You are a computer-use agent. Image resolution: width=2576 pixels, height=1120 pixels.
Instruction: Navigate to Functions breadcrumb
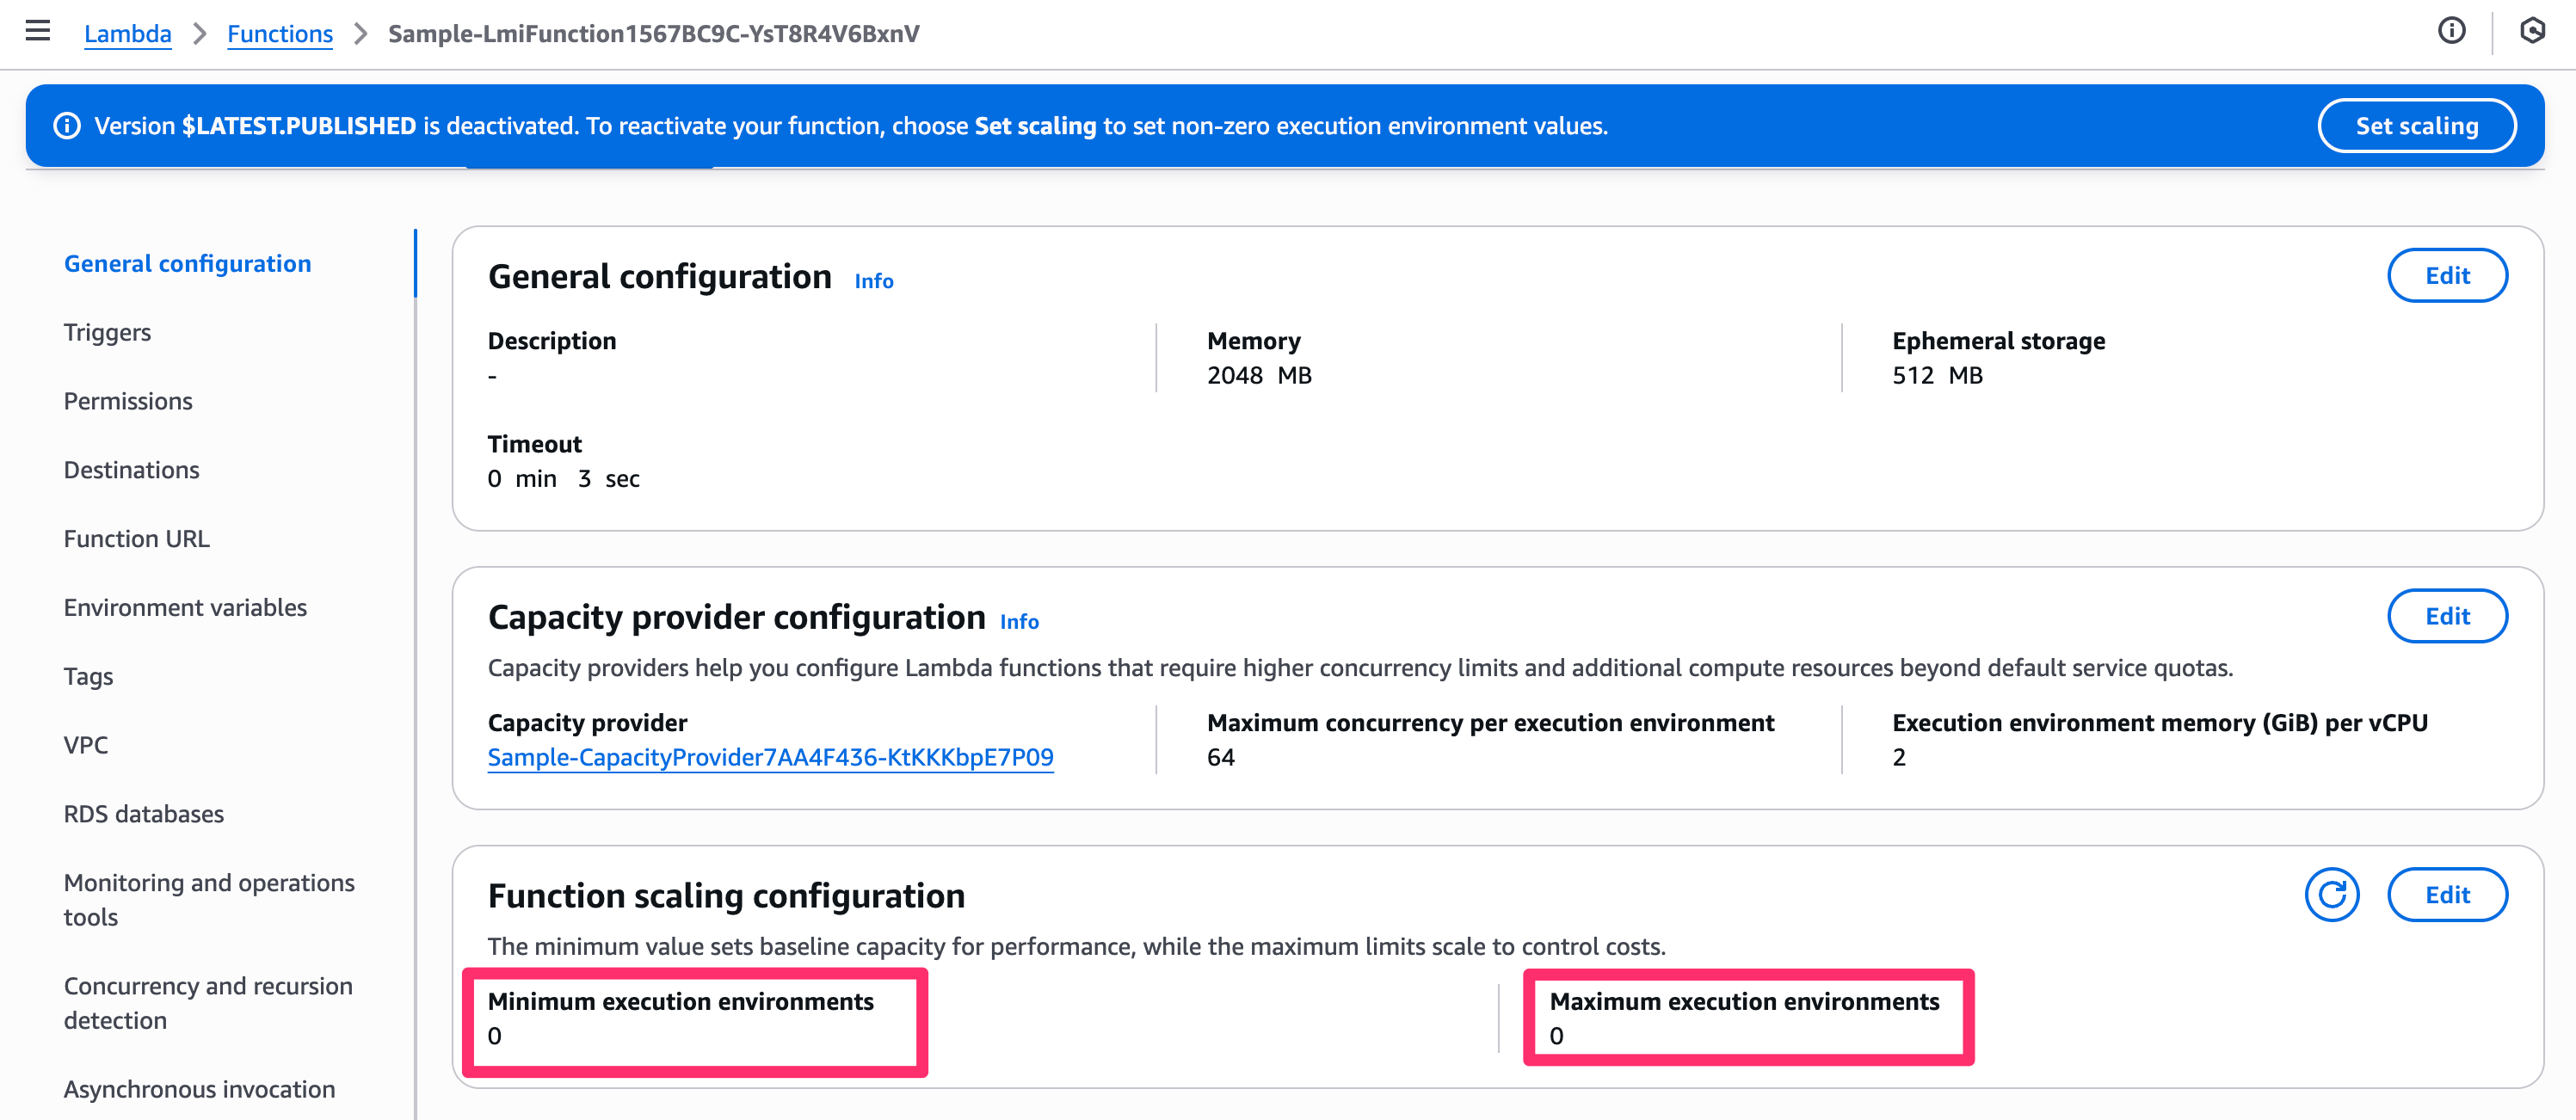tap(280, 34)
